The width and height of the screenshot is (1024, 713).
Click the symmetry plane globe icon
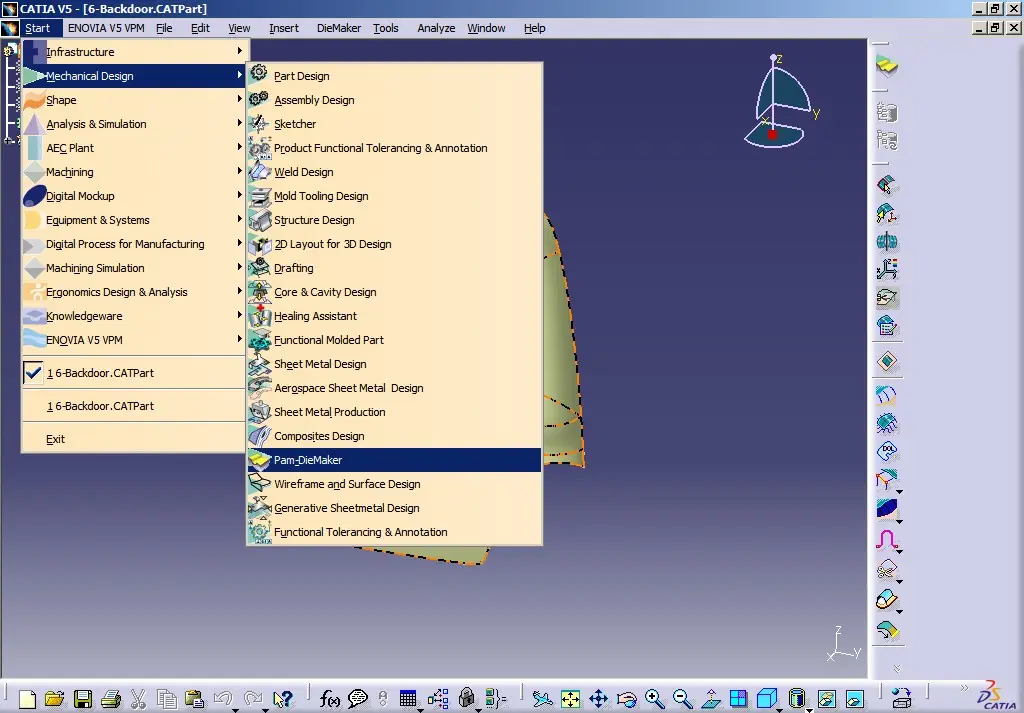887,242
